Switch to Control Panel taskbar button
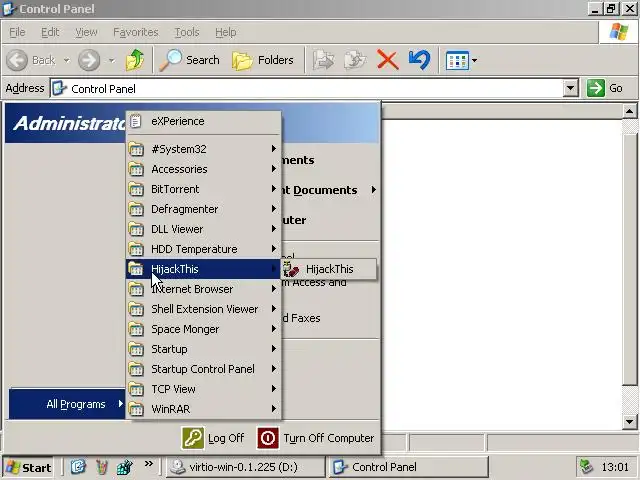Image resolution: width=640 pixels, height=480 pixels. pyautogui.click(x=409, y=467)
